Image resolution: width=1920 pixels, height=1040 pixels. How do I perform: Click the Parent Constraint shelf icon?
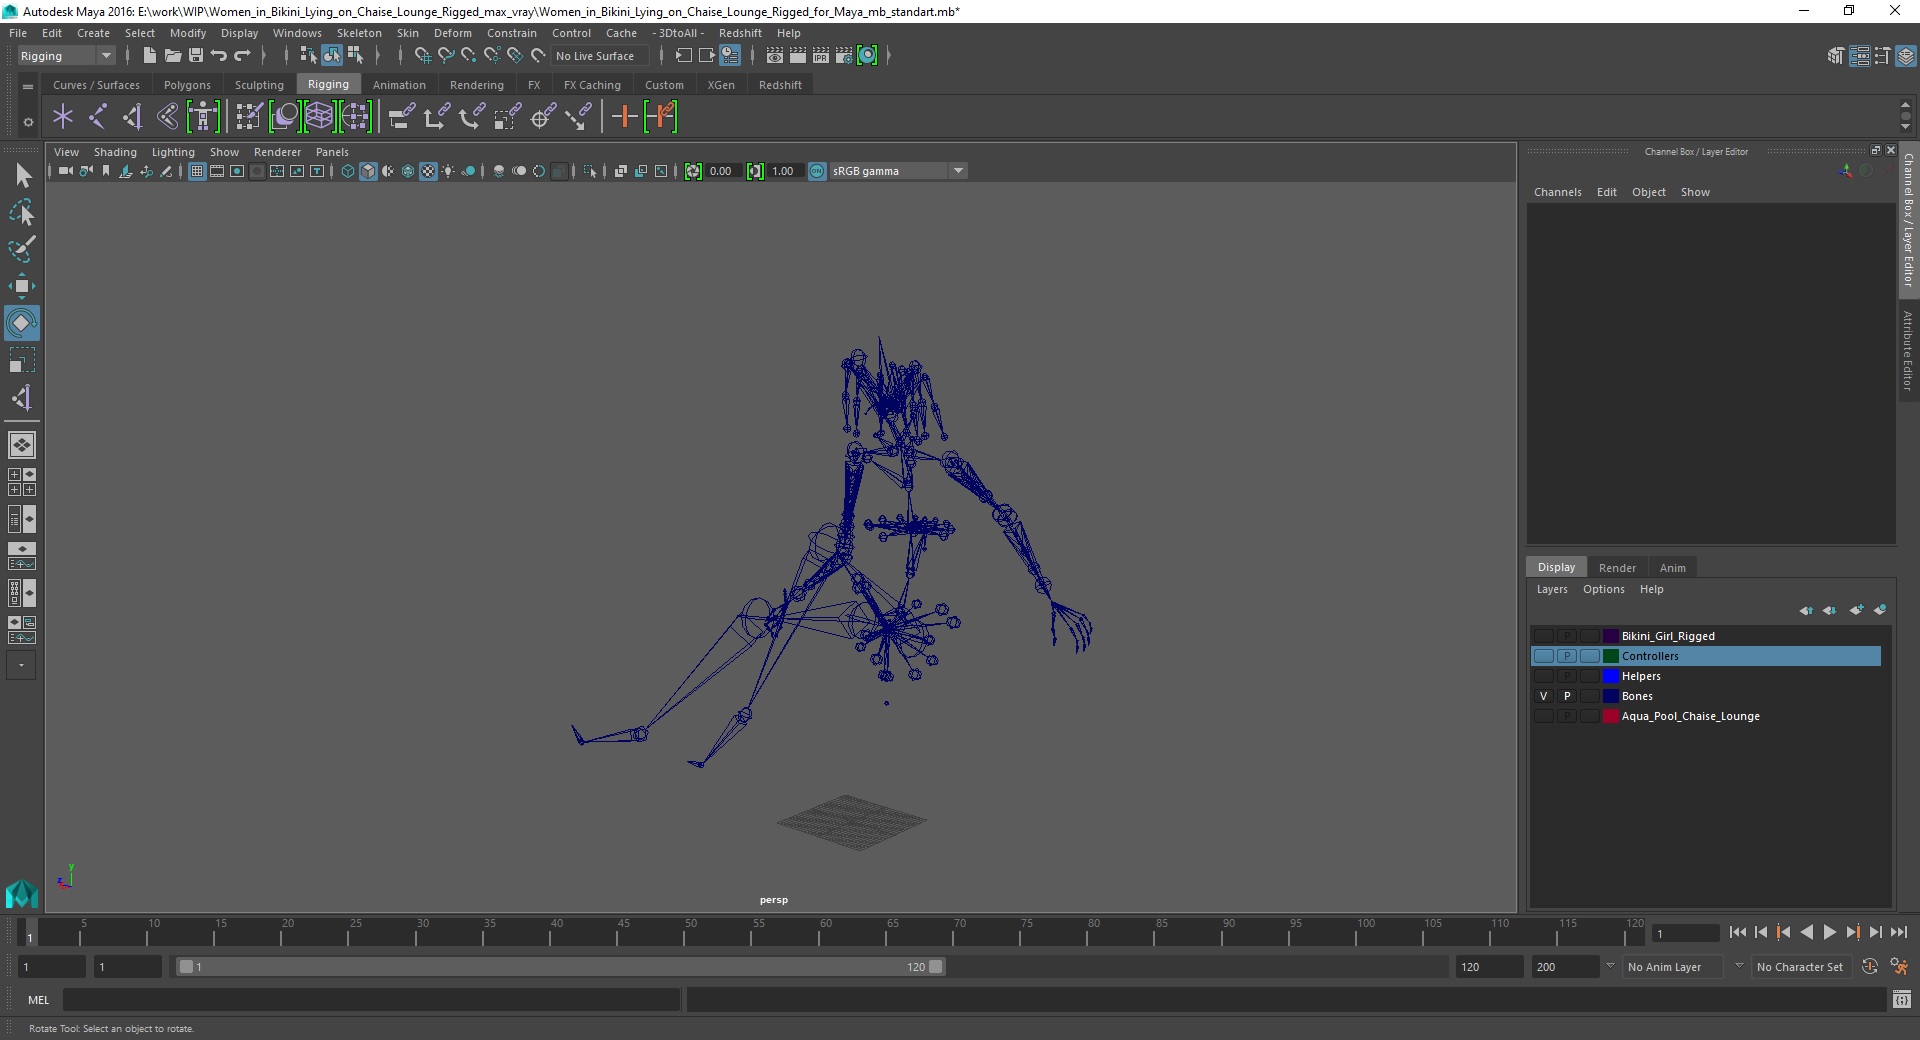pos(401,117)
